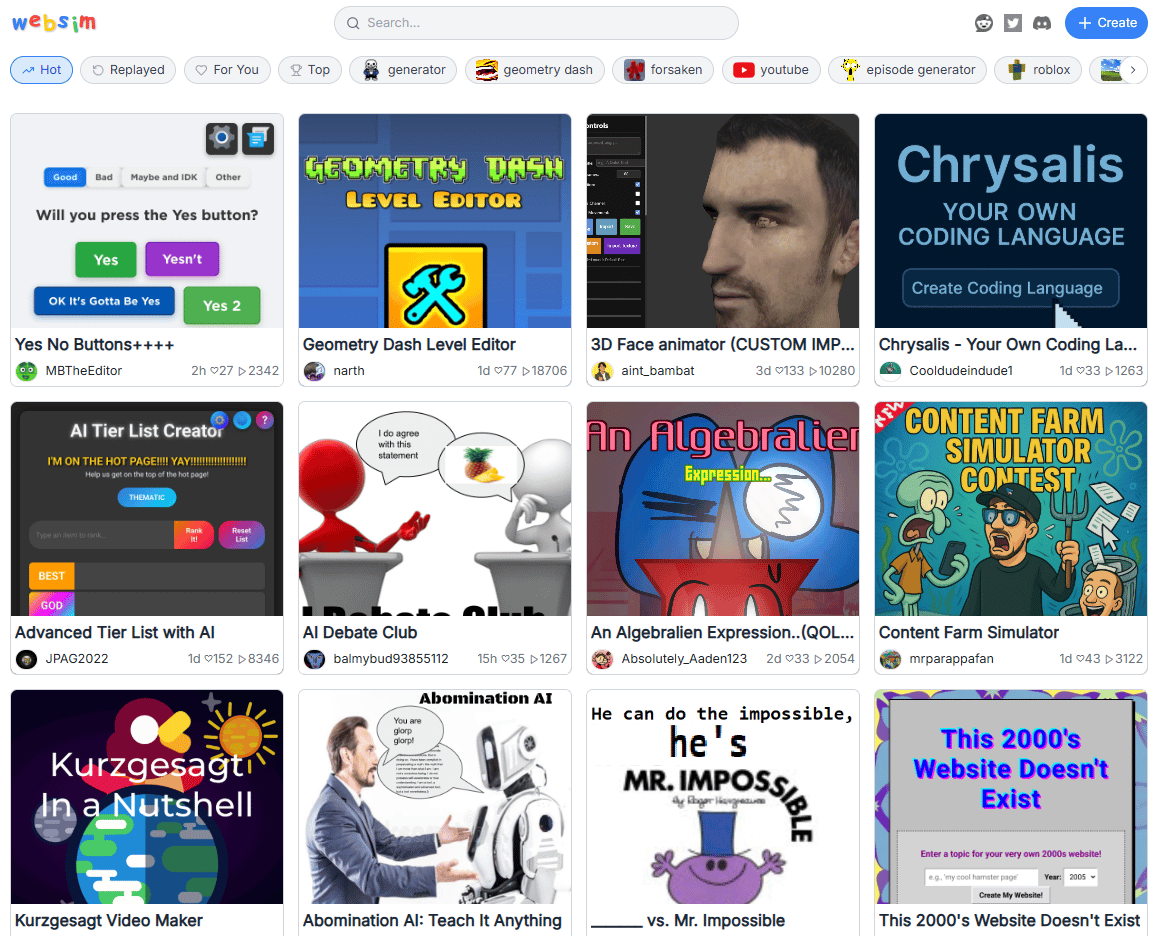
Task: Open the Yes No Buttons++++ title link
Action: pyautogui.click(x=94, y=345)
